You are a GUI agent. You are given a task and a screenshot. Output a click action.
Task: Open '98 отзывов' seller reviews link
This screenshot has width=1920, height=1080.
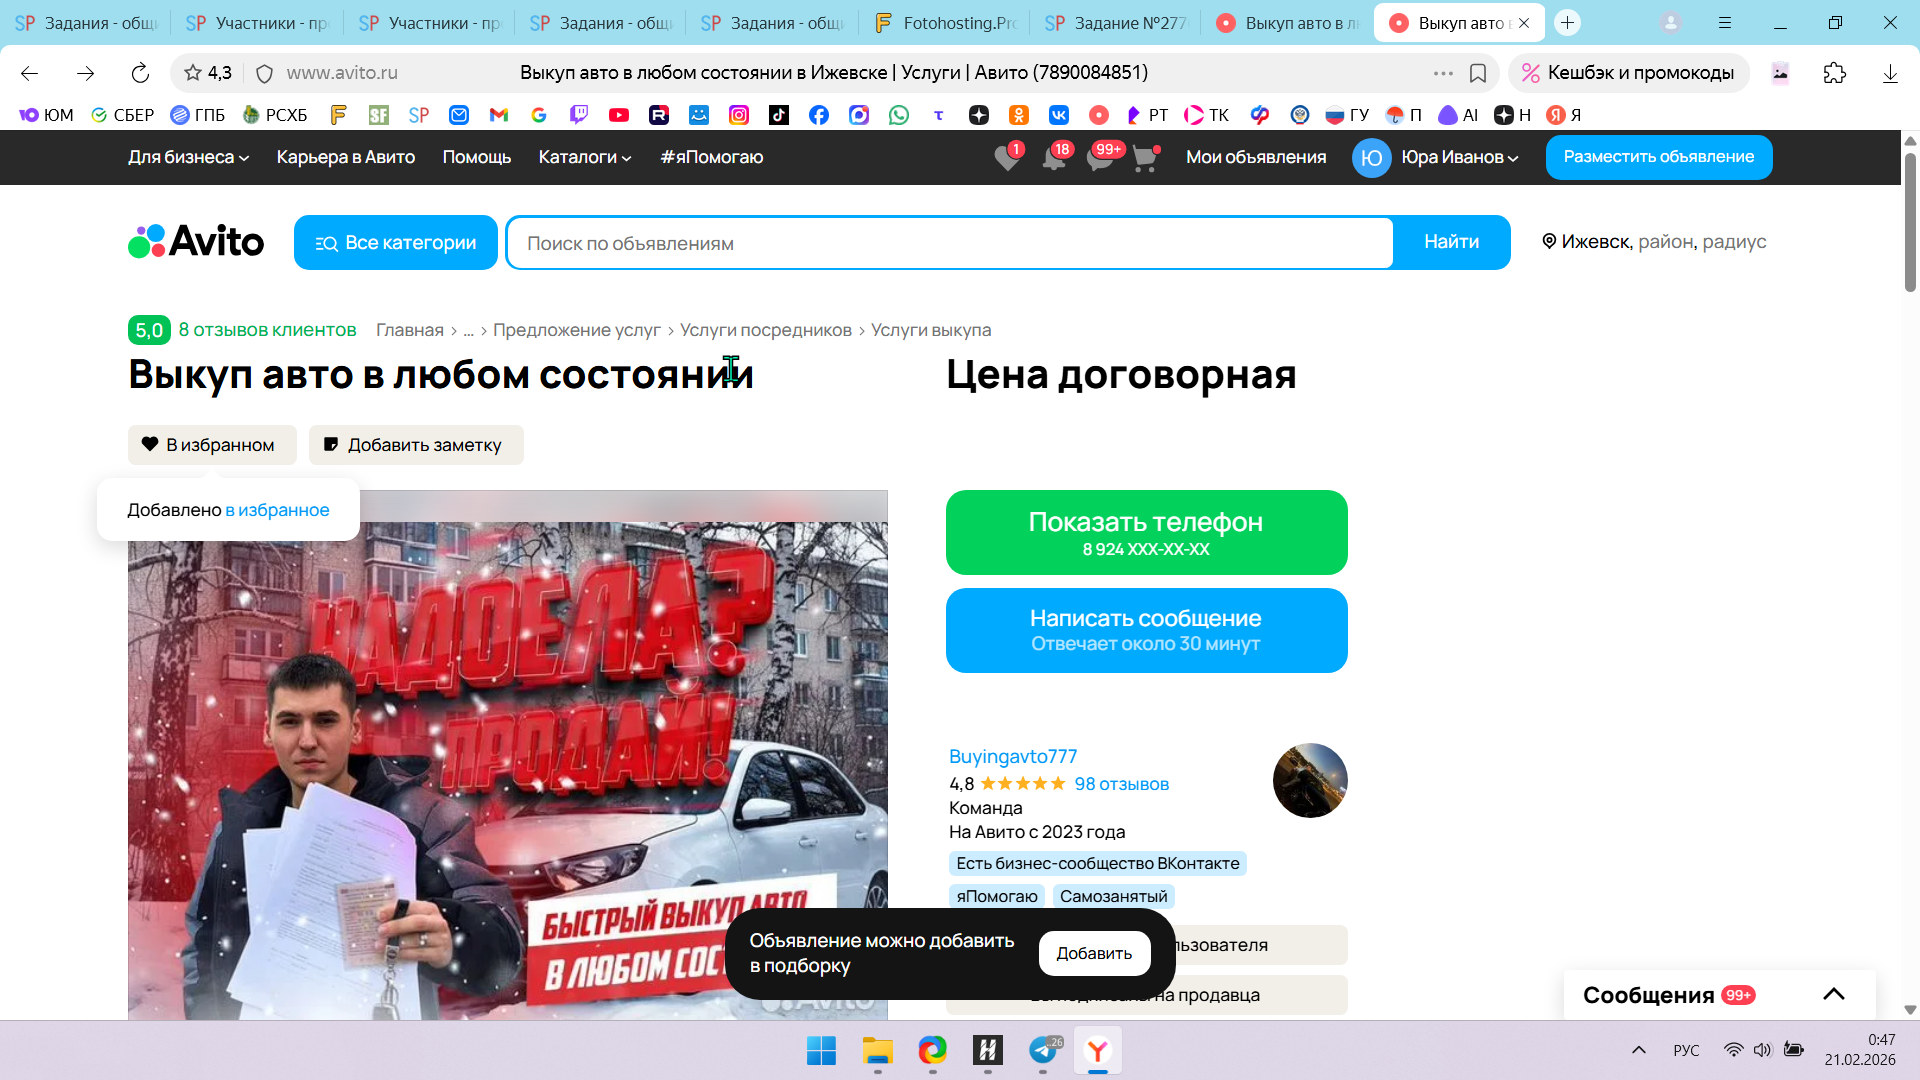1121,784
